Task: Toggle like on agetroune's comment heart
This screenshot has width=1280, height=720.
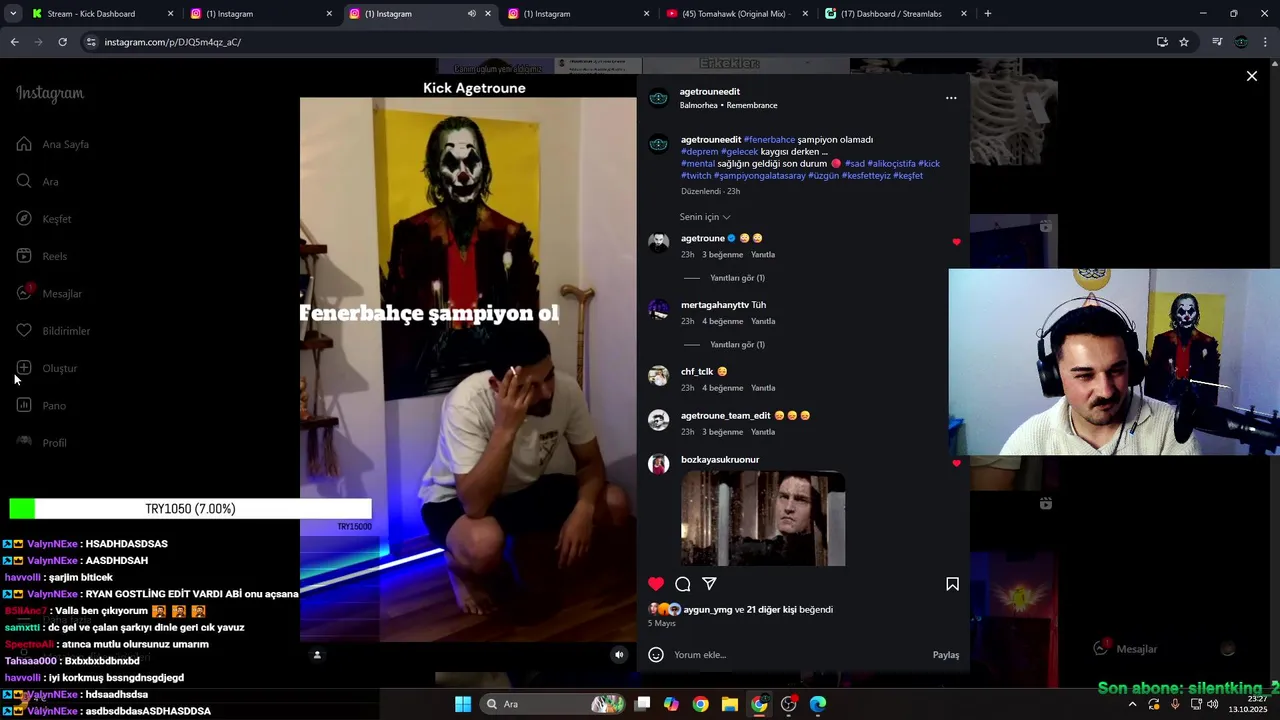Action: point(956,242)
